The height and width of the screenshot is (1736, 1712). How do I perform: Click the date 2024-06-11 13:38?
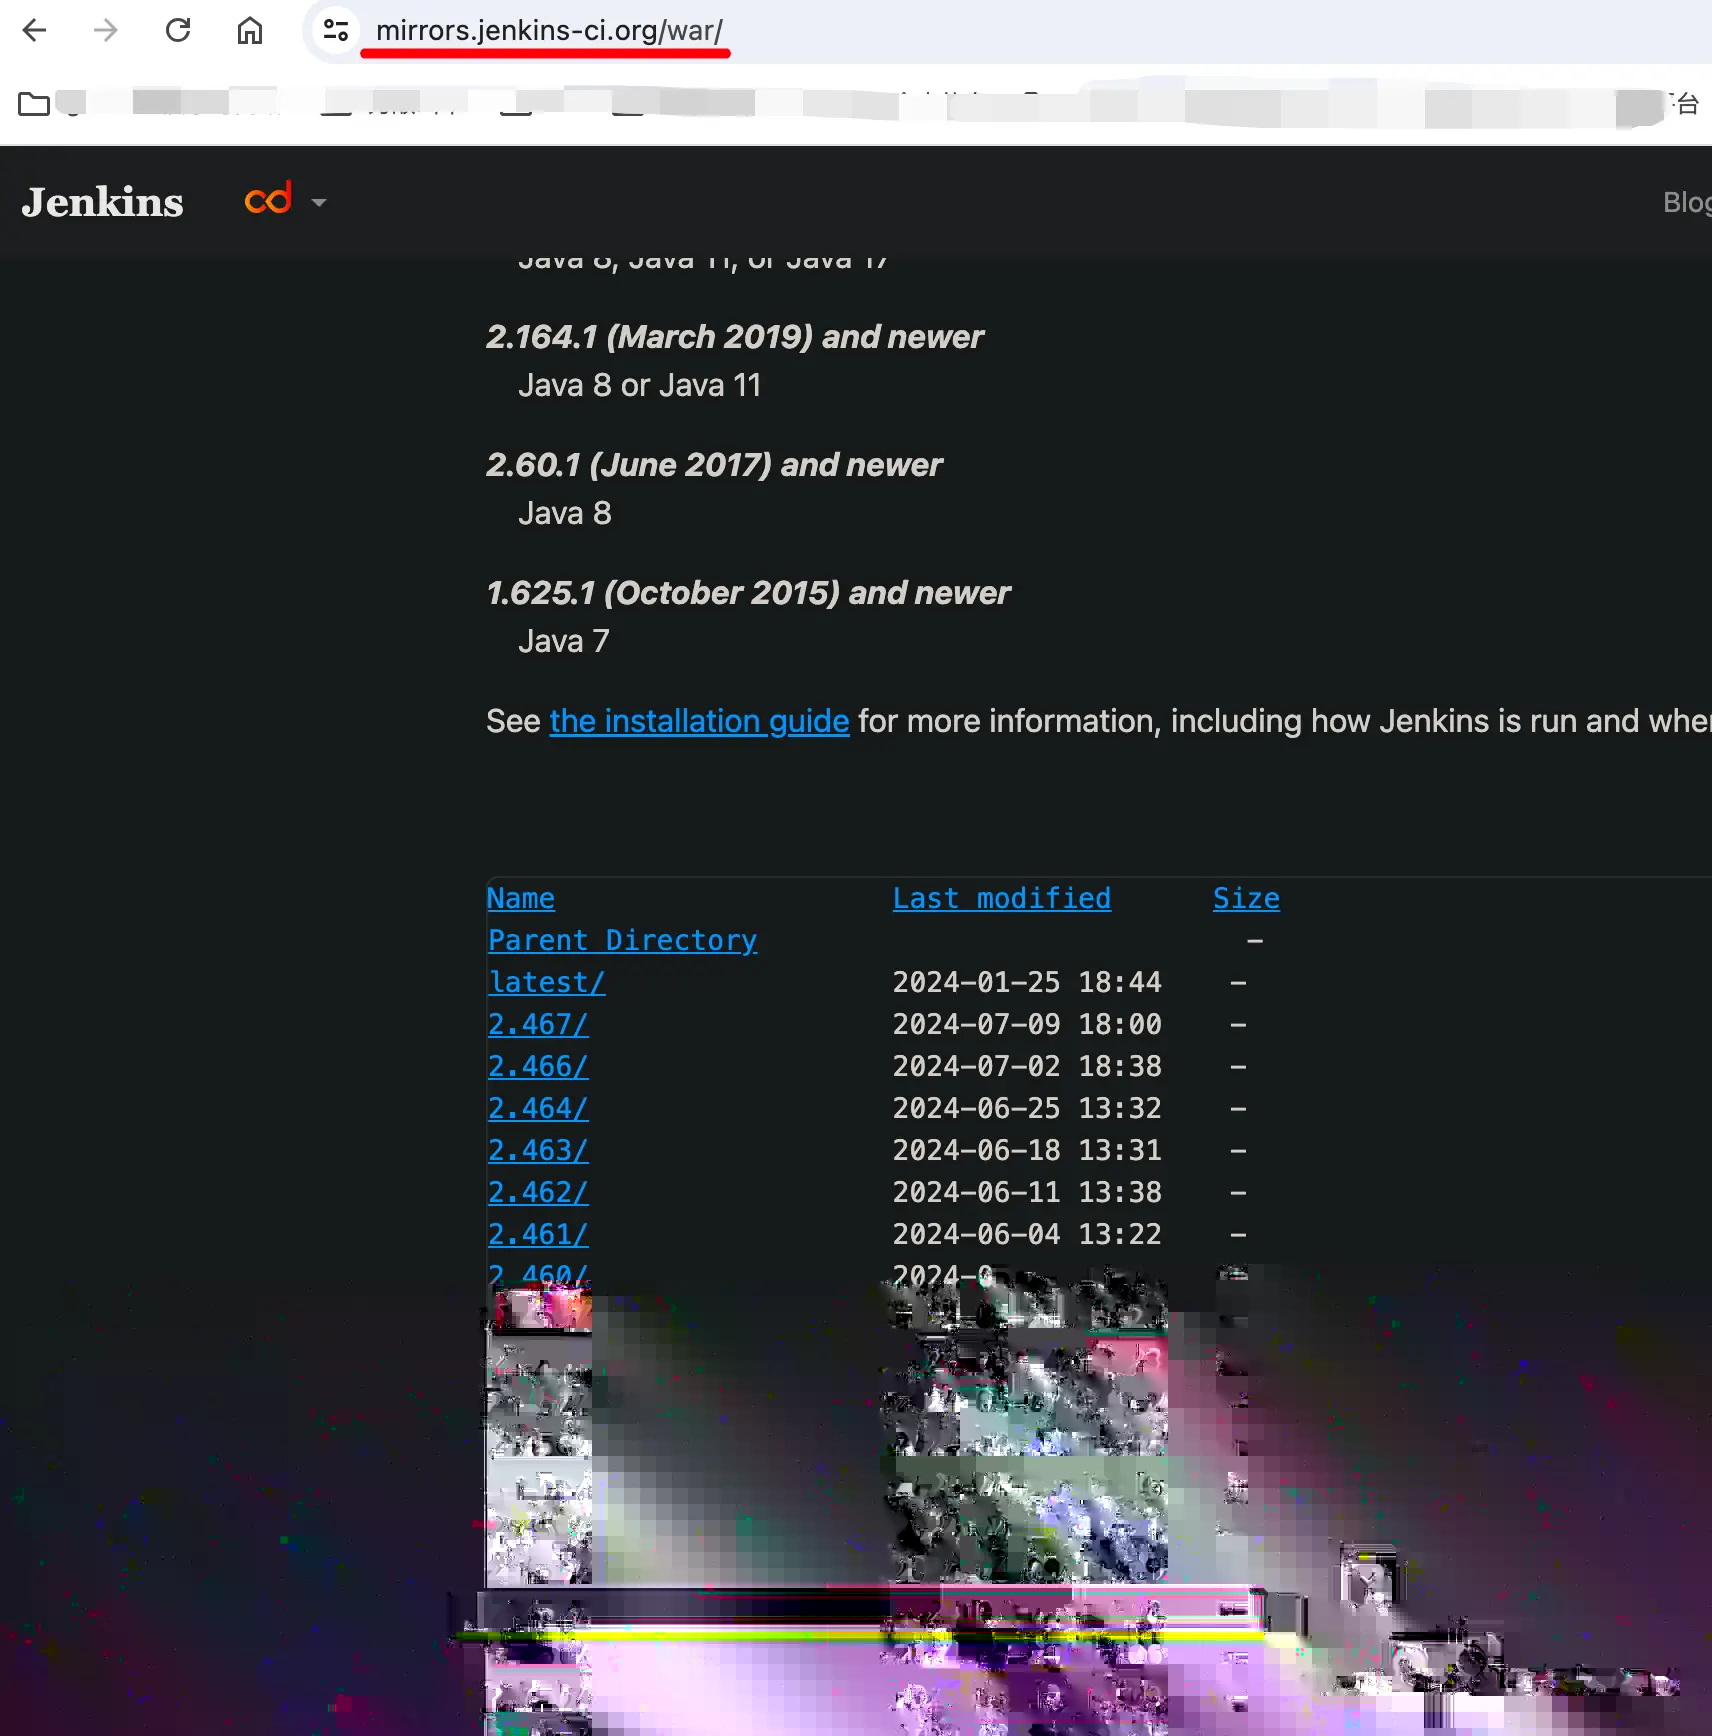[1027, 1192]
